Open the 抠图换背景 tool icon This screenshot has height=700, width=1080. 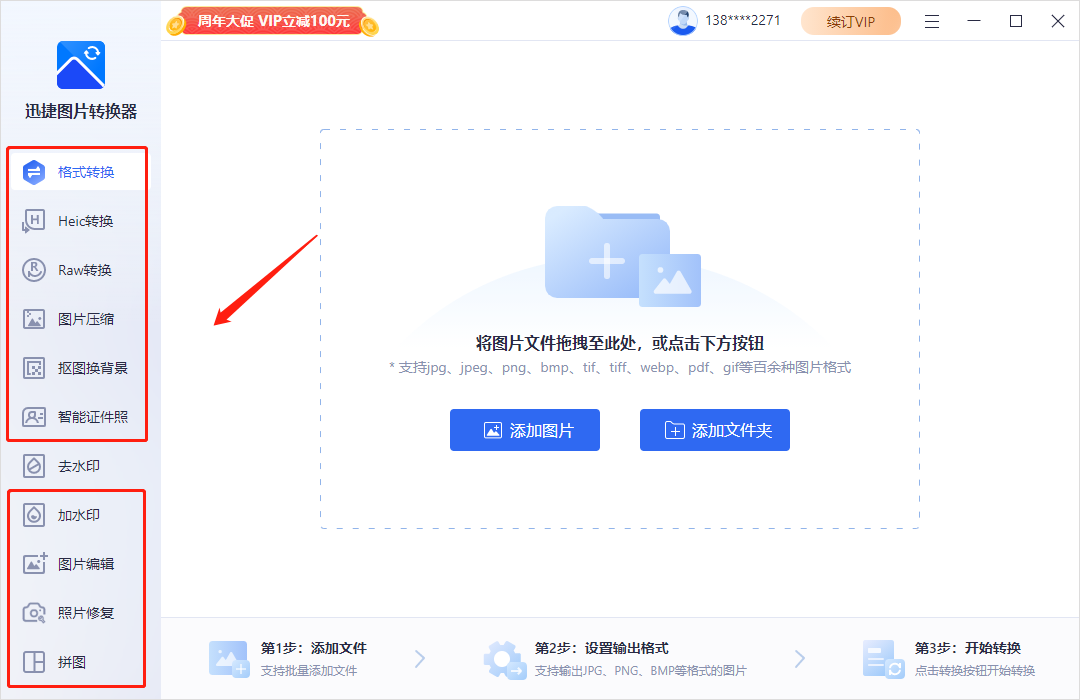click(34, 368)
